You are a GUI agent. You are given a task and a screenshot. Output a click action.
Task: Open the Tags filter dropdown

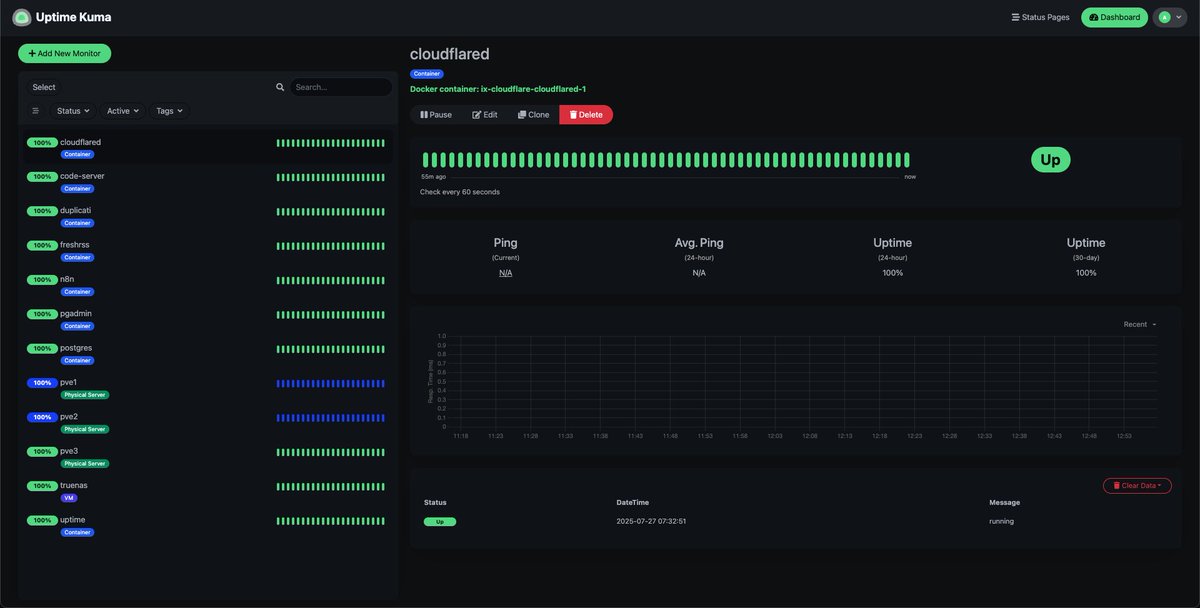(169, 110)
